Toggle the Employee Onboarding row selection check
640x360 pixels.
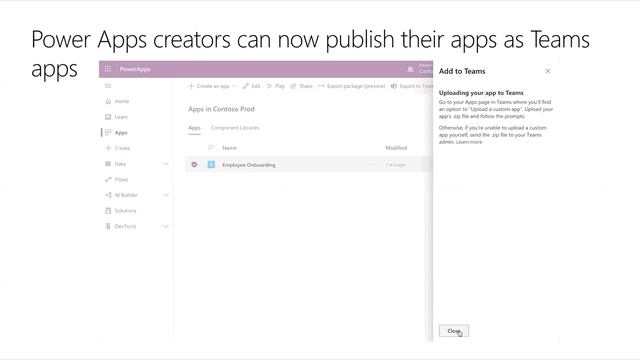(194, 164)
